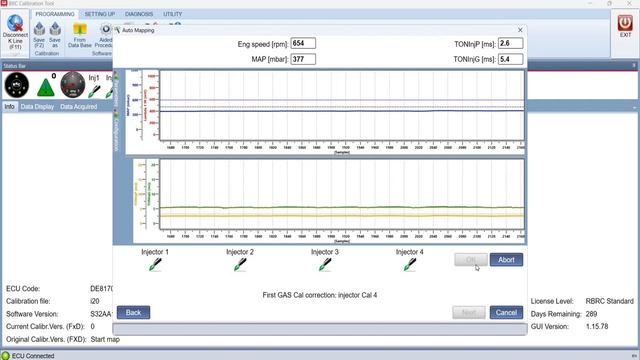
Task: Click the Disconnect K Line icon
Action: 15,23
